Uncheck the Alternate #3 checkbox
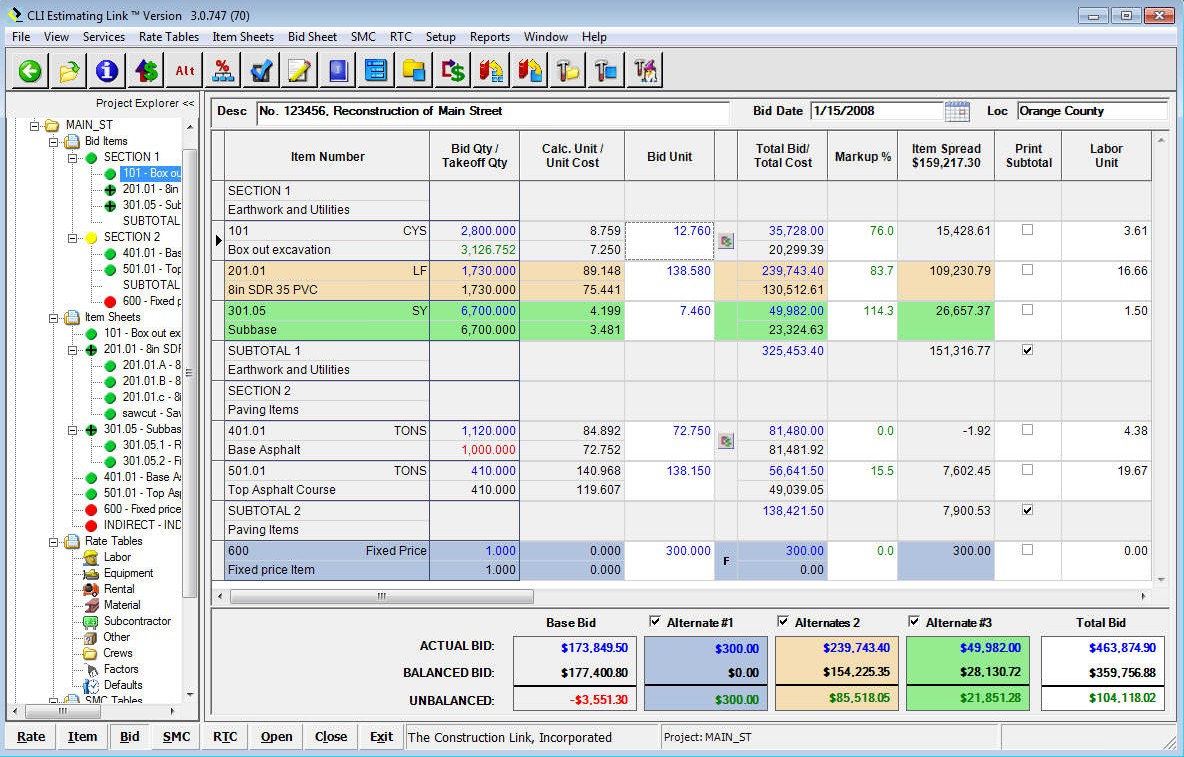 914,622
